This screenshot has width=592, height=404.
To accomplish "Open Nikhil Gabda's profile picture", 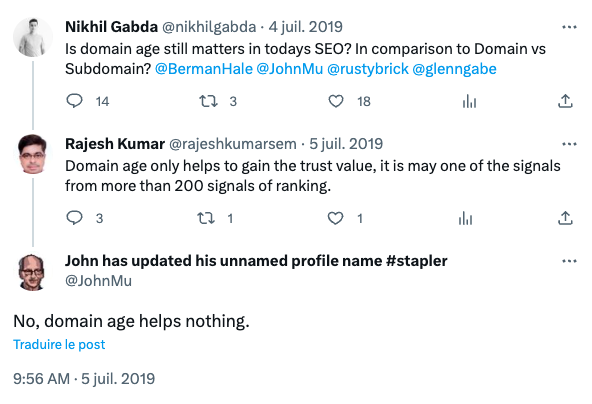I will [x=33, y=37].
